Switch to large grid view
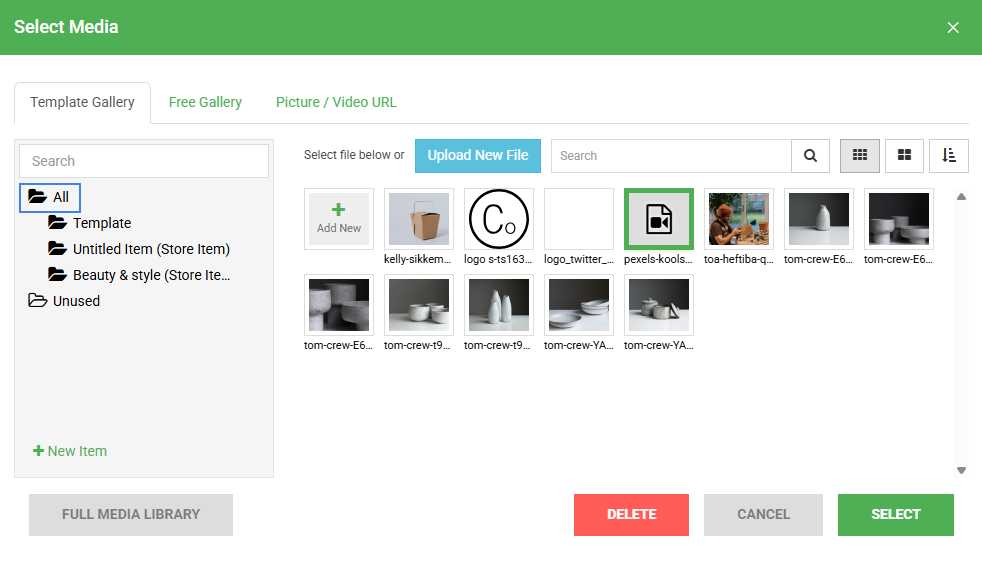The image size is (982, 573). point(904,156)
